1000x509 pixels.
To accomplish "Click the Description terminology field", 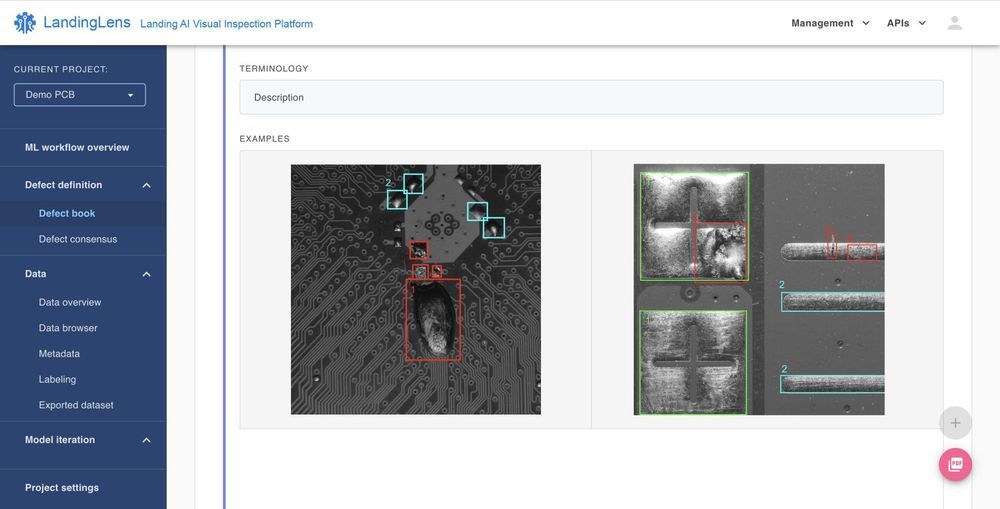I will (x=591, y=97).
